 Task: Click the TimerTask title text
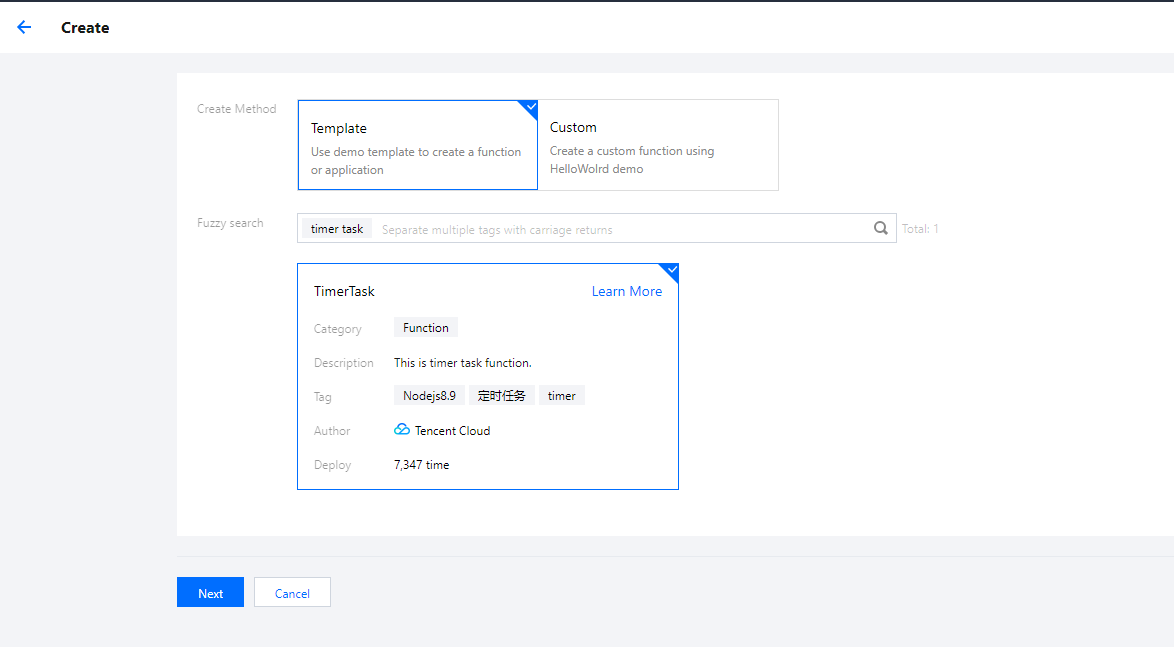(344, 291)
